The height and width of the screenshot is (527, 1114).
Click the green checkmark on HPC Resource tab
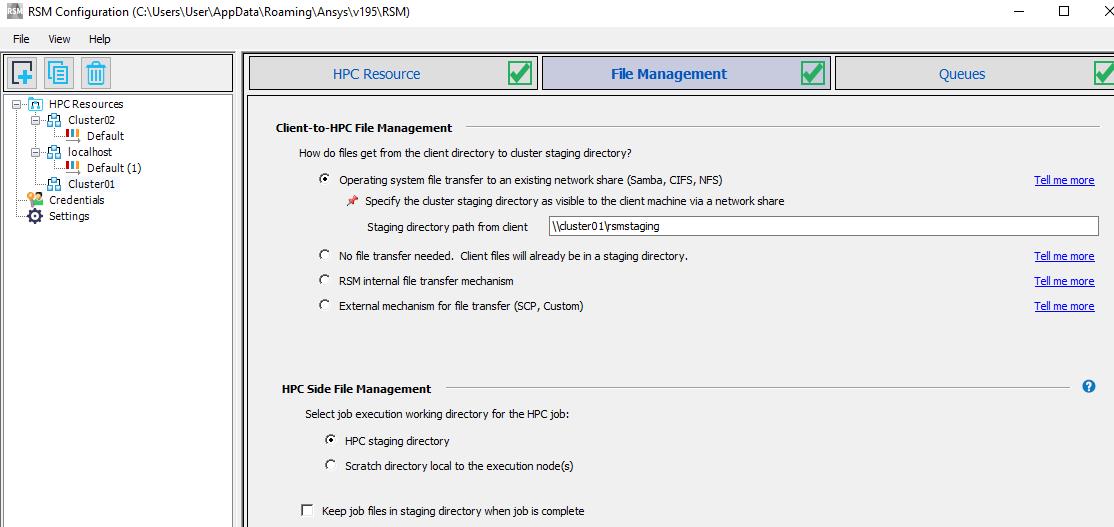(520, 73)
